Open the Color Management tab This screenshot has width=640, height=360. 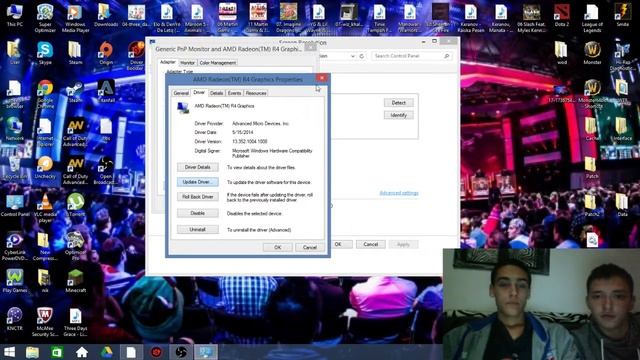(x=218, y=63)
